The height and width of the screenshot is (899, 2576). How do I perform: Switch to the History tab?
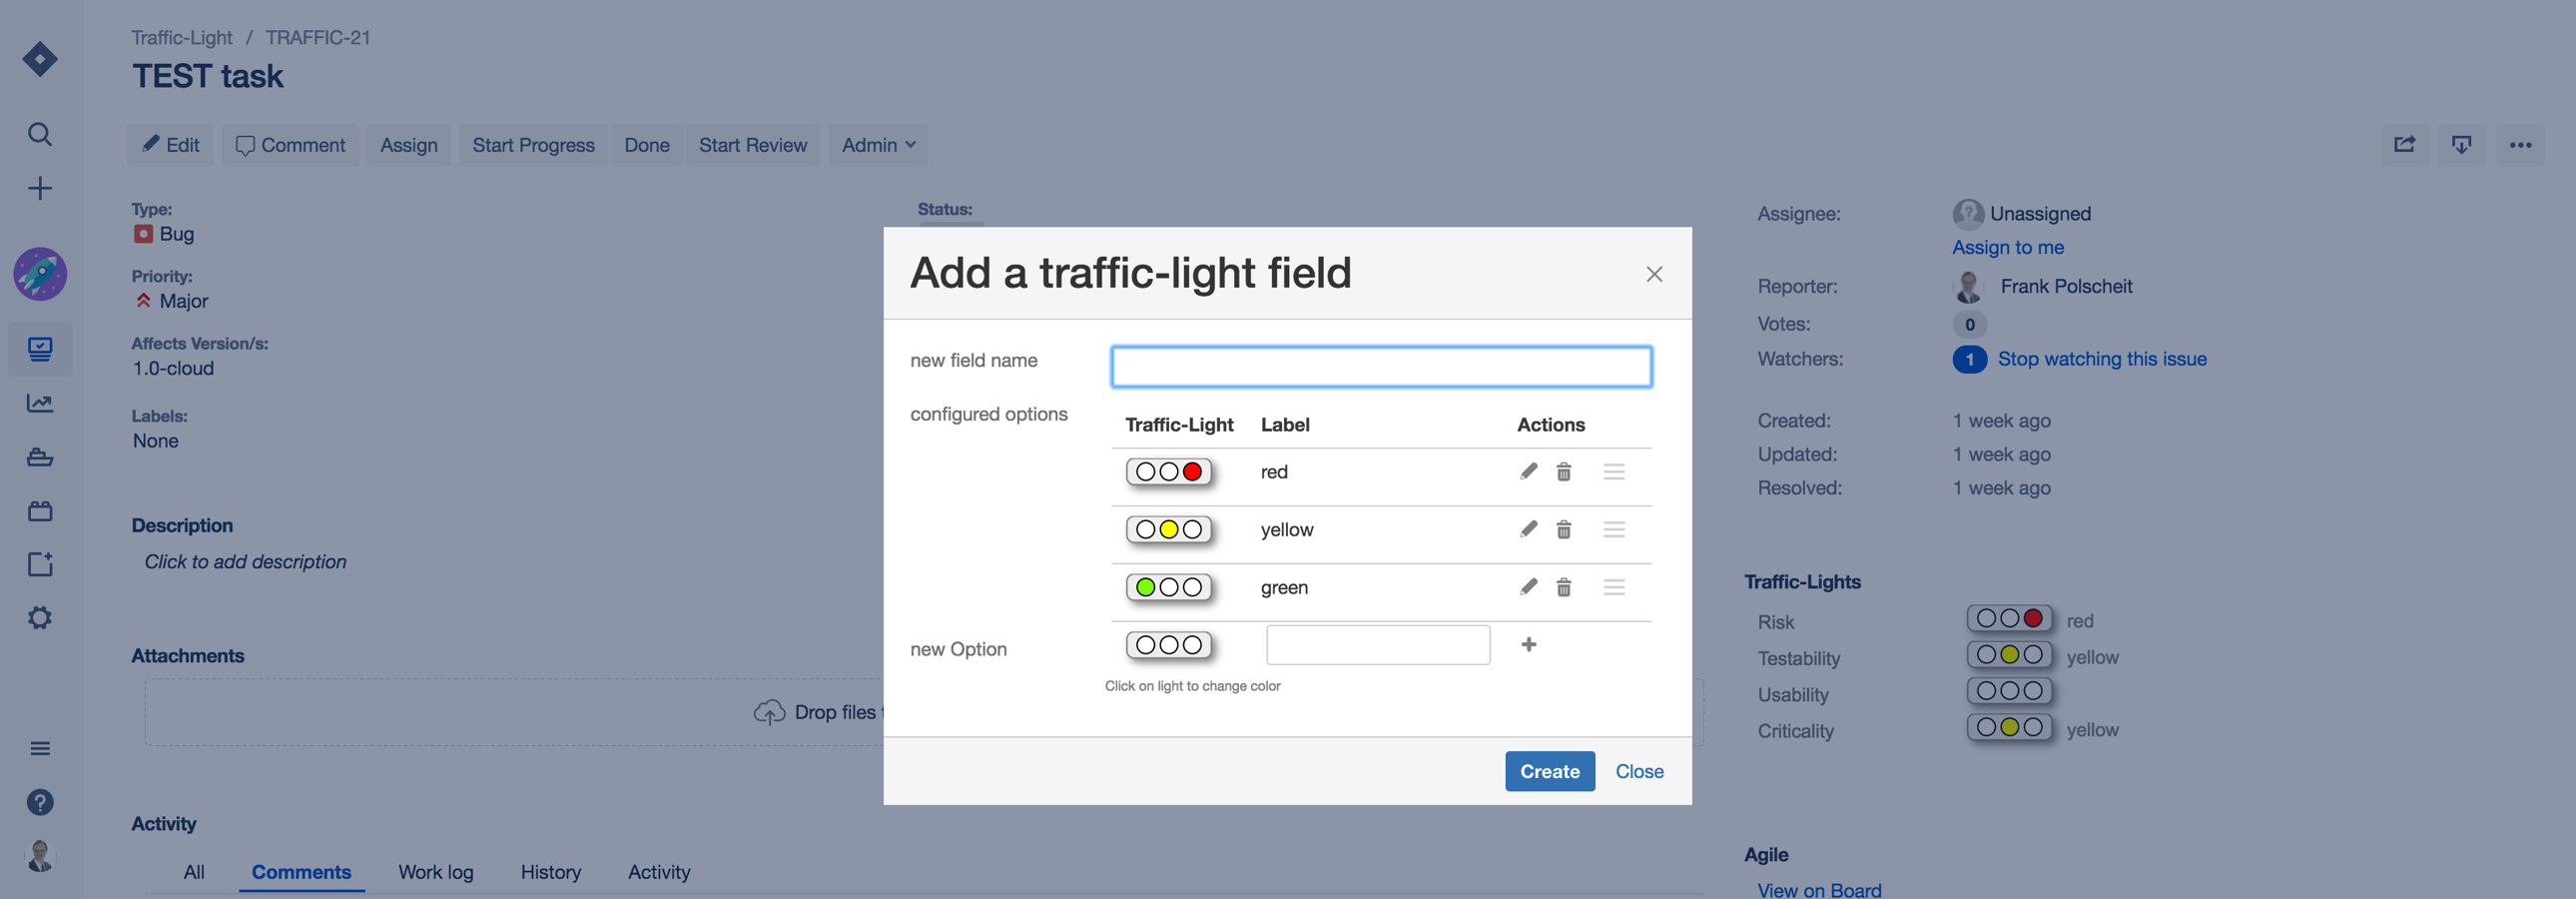[550, 871]
